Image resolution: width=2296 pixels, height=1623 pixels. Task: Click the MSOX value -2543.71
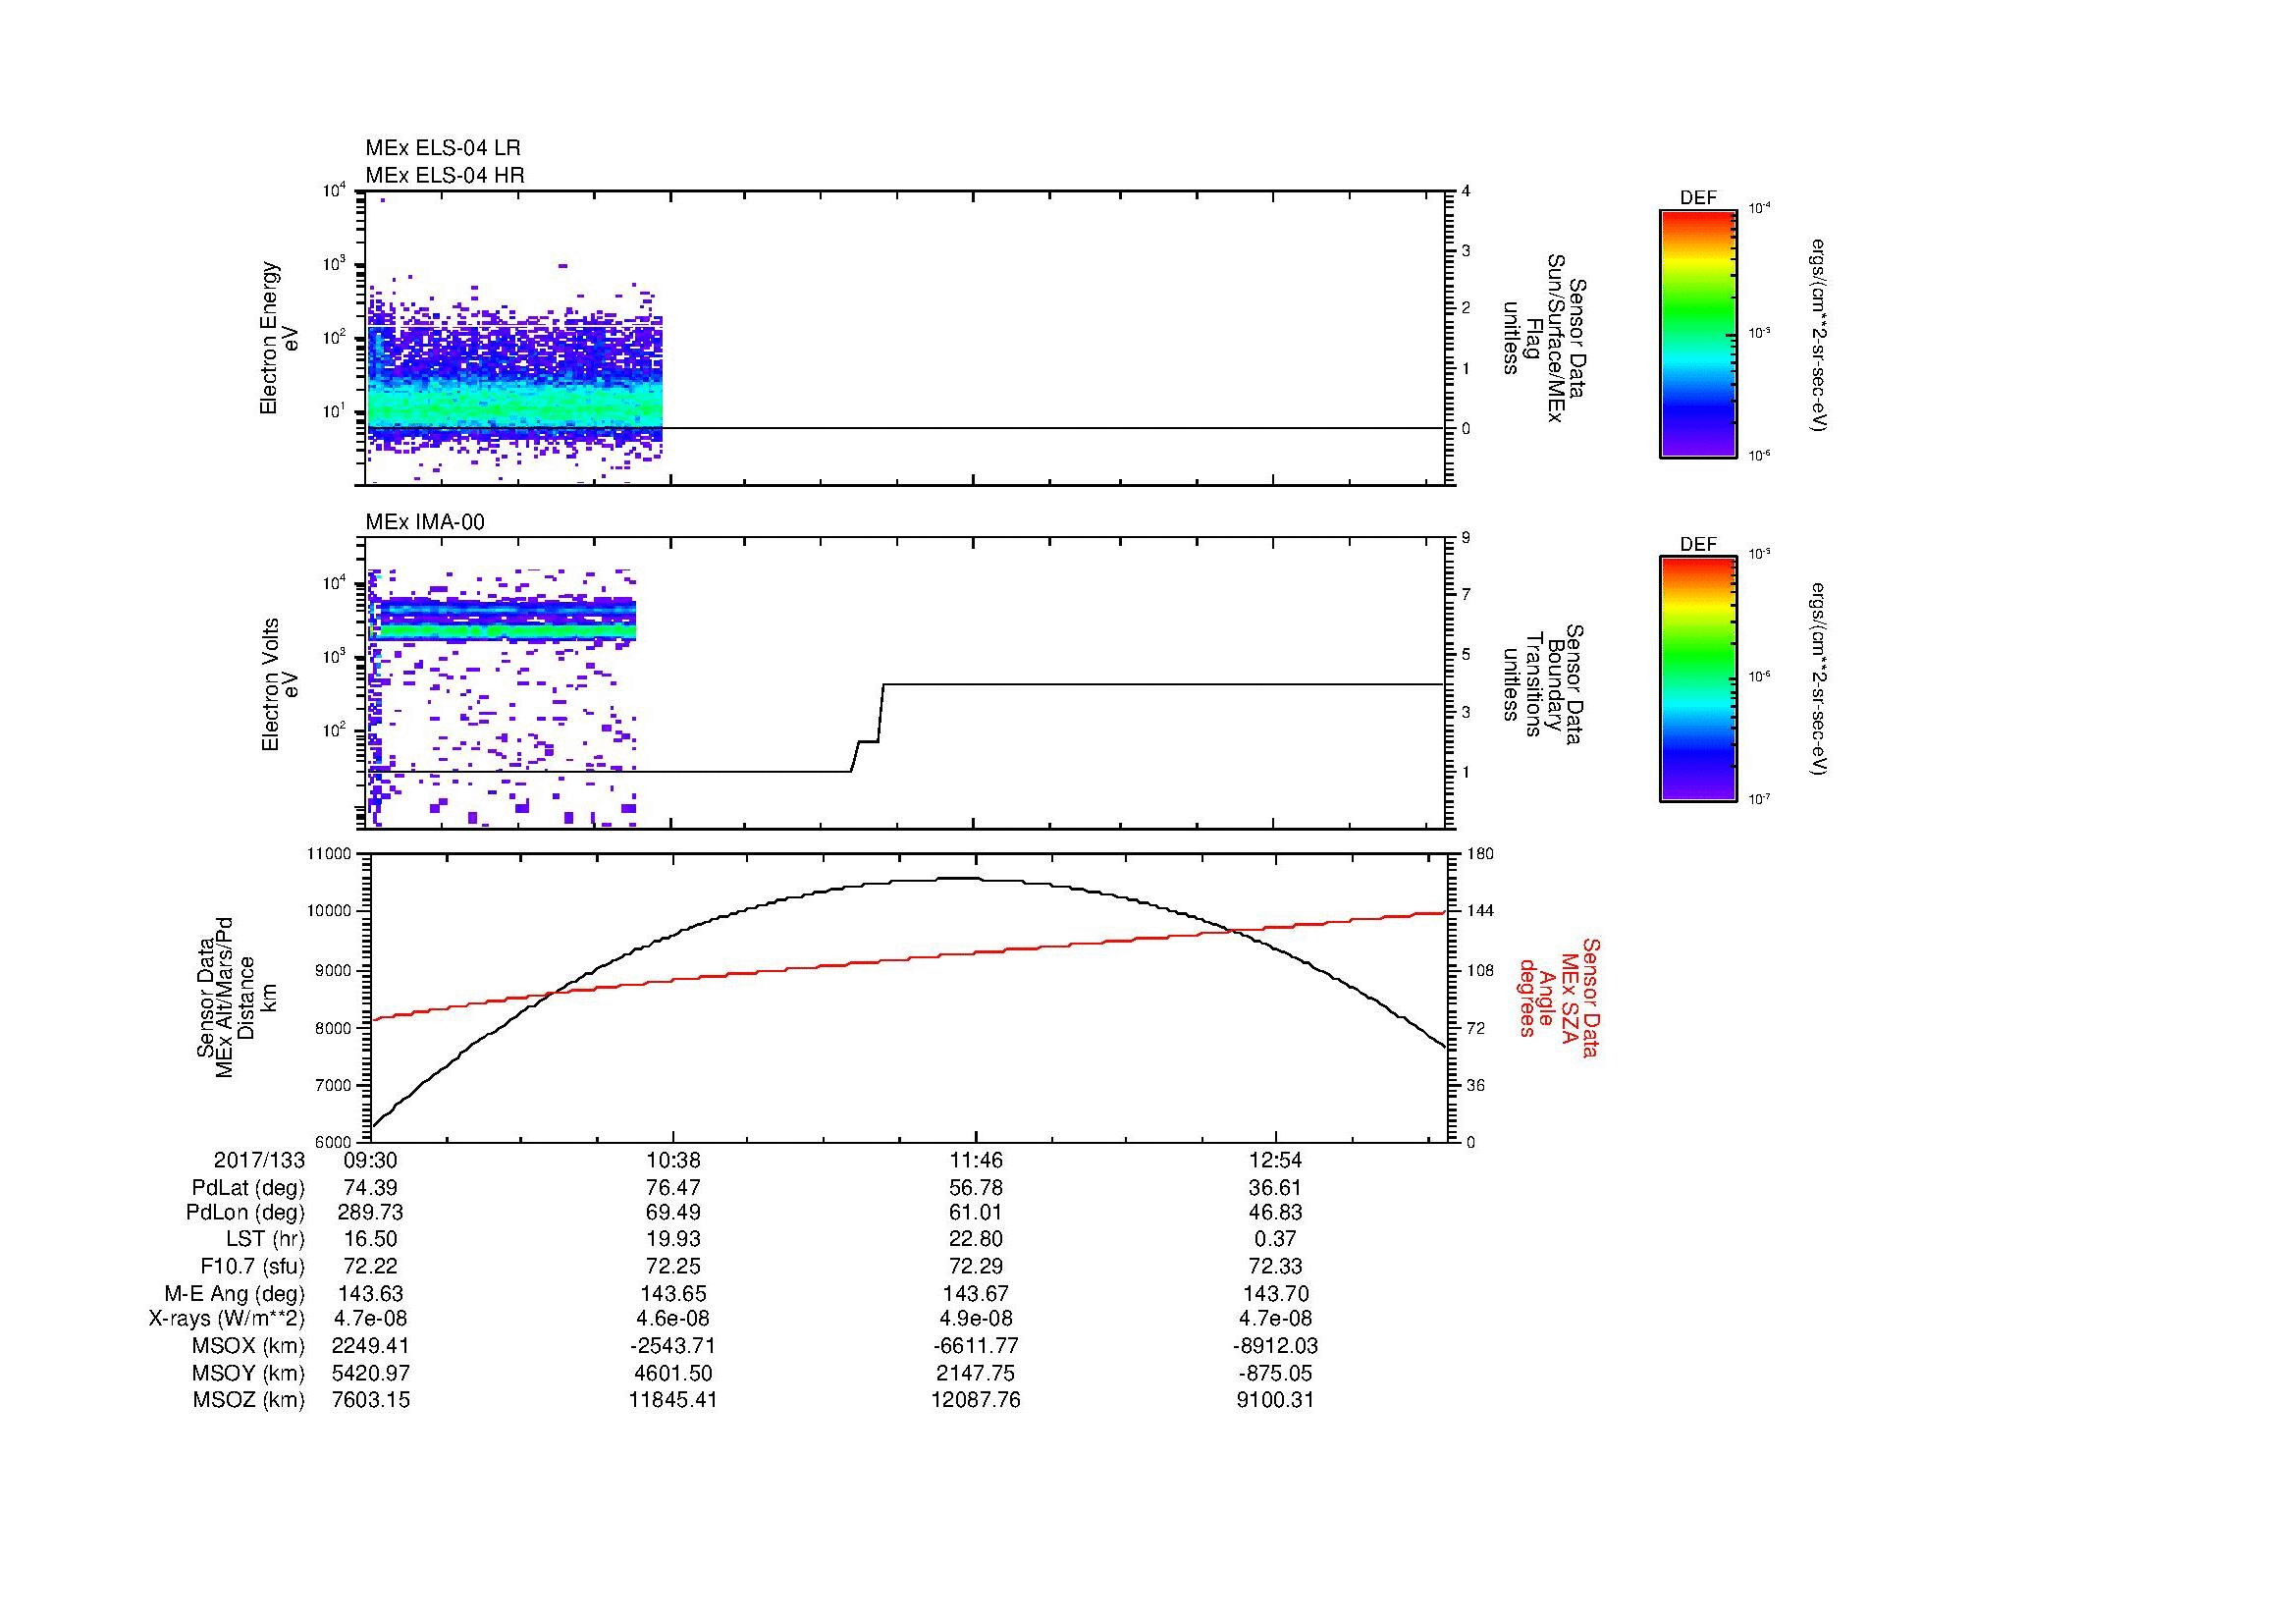pos(674,1346)
